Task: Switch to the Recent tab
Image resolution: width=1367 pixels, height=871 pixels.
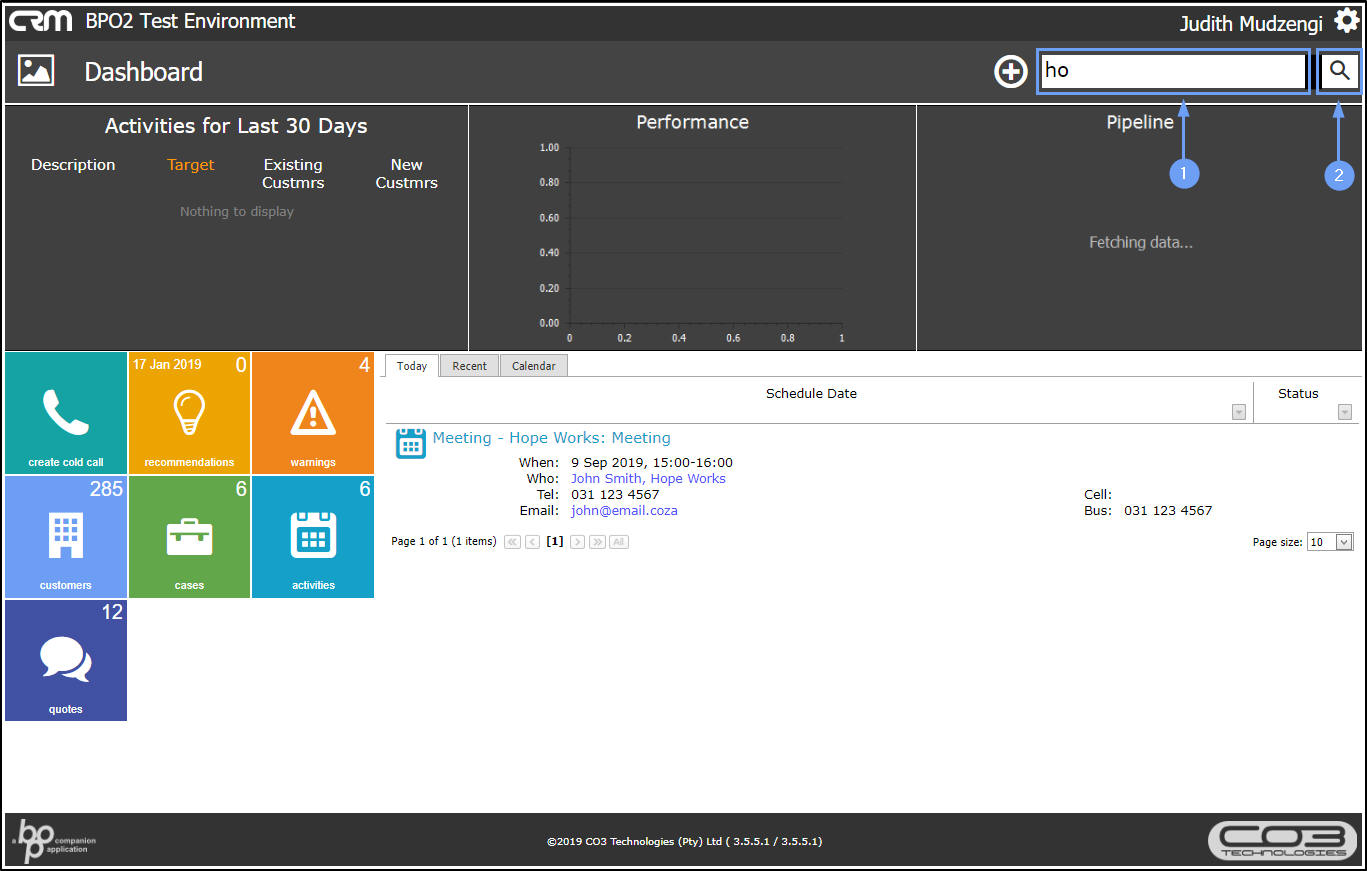Action: (x=470, y=366)
